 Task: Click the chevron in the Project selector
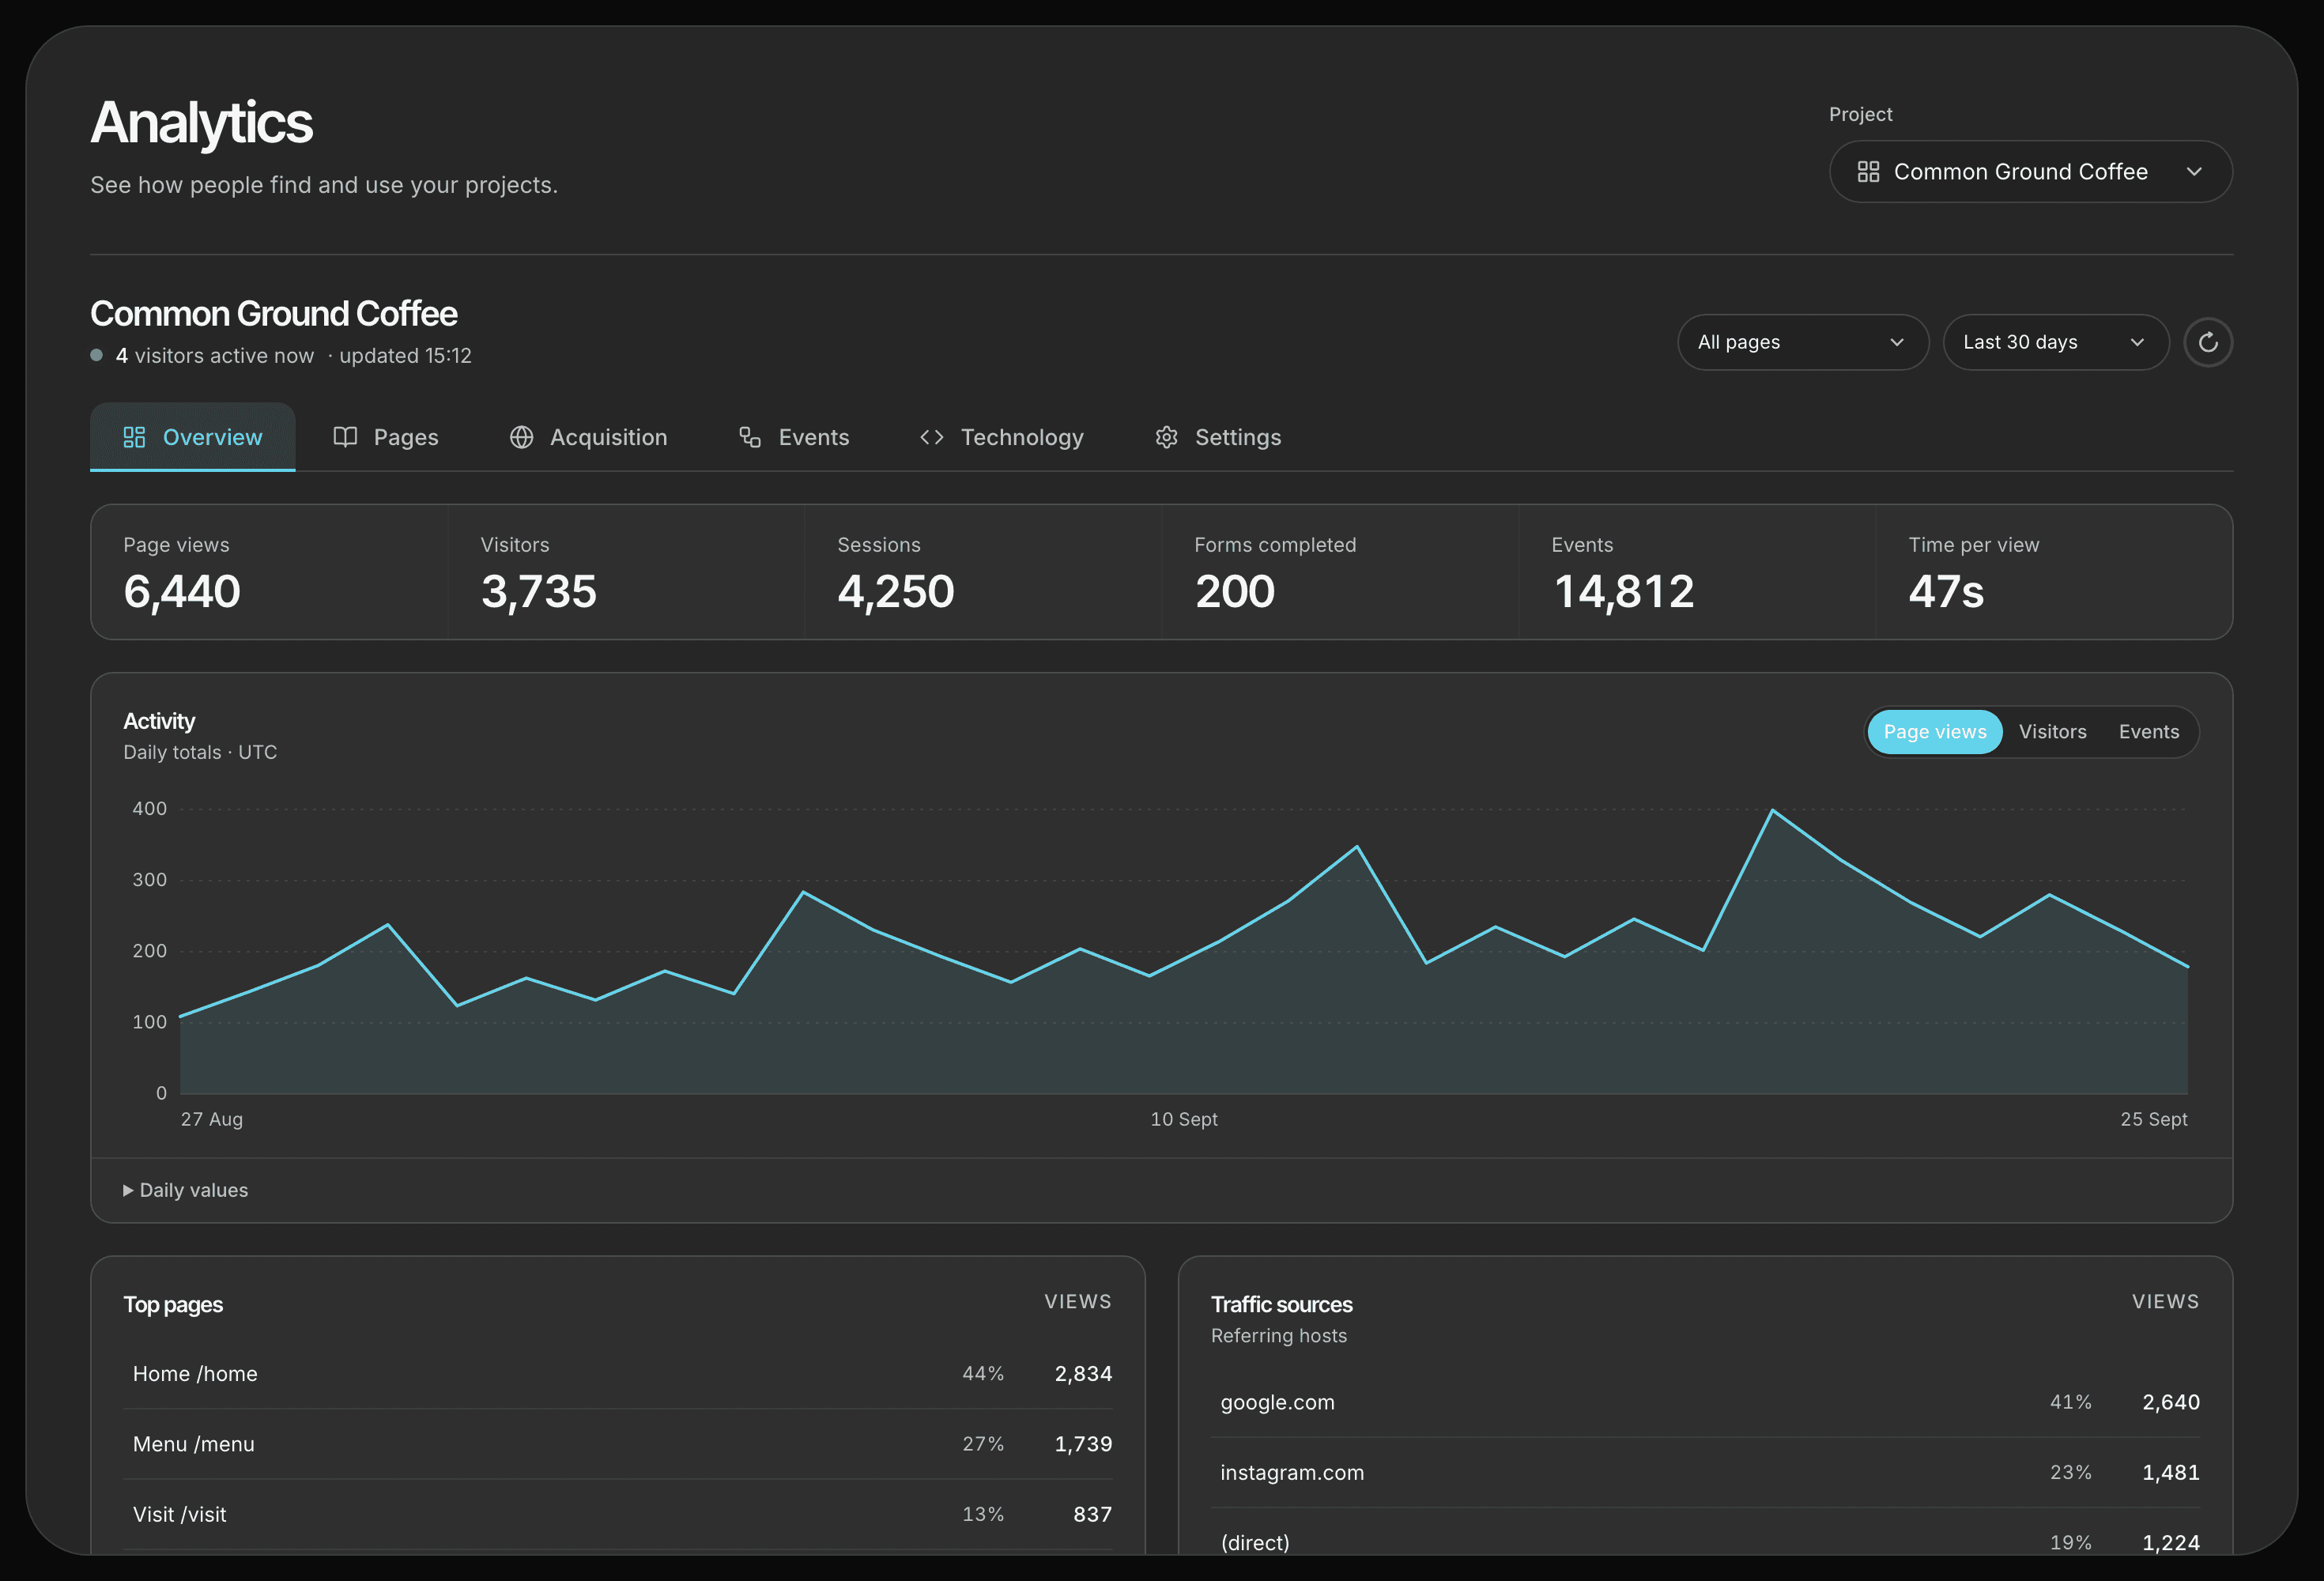[x=2194, y=172]
